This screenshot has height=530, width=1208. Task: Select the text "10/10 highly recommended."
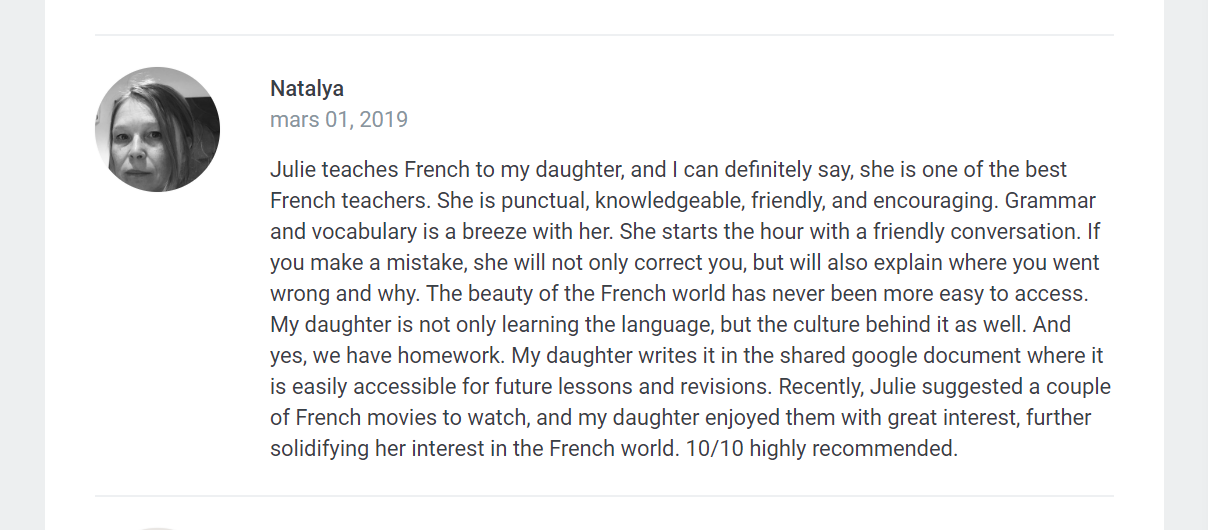(x=822, y=449)
